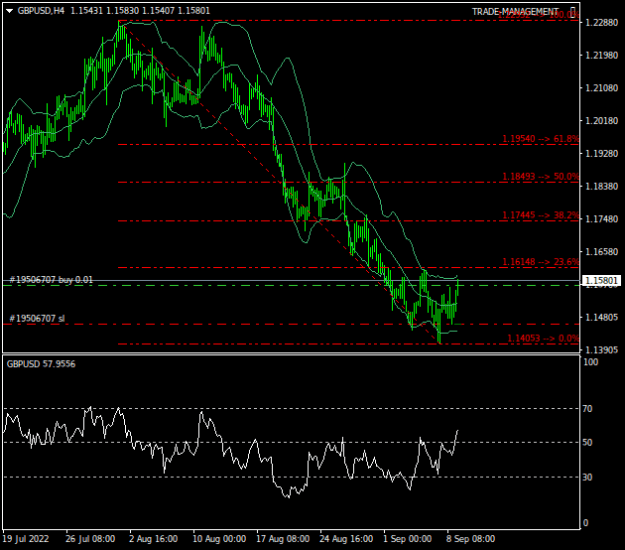This screenshot has width=625, height=550.
Task: Click price axis label 1.21080
Action: pyautogui.click(x=601, y=88)
